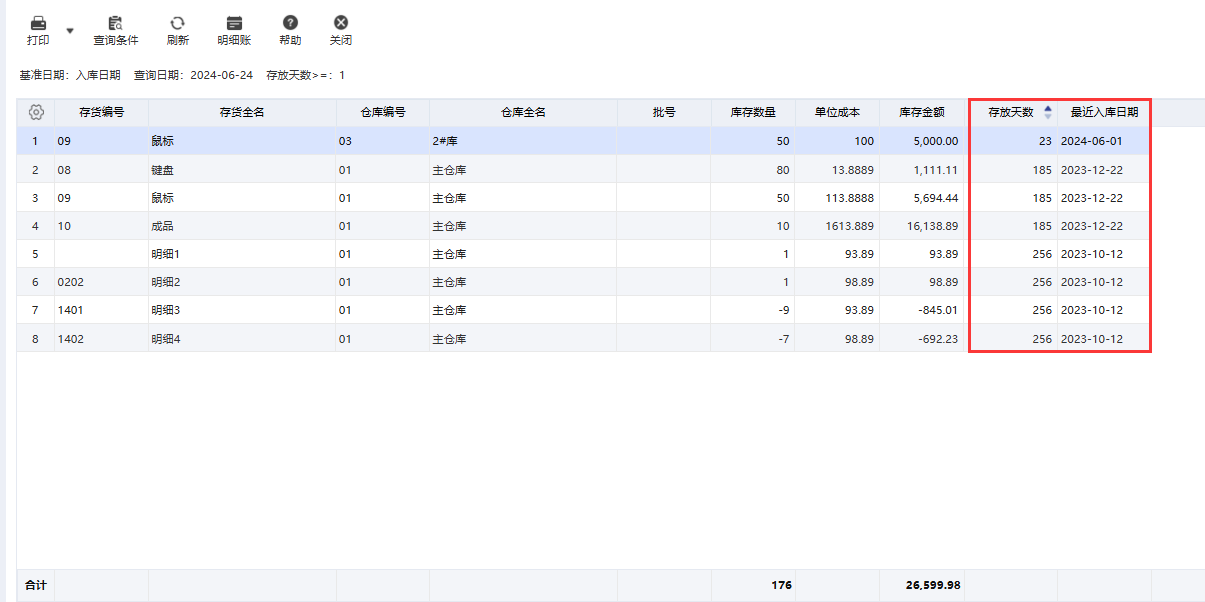The width and height of the screenshot is (1205, 602).
Task: Click the 最近入库日期 column header
Action: pyautogui.click(x=1104, y=112)
